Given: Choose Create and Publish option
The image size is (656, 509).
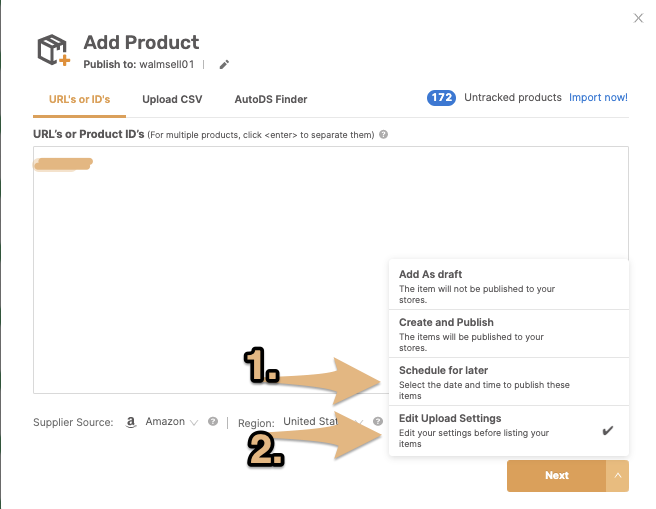Looking at the screenshot, I should pos(509,334).
